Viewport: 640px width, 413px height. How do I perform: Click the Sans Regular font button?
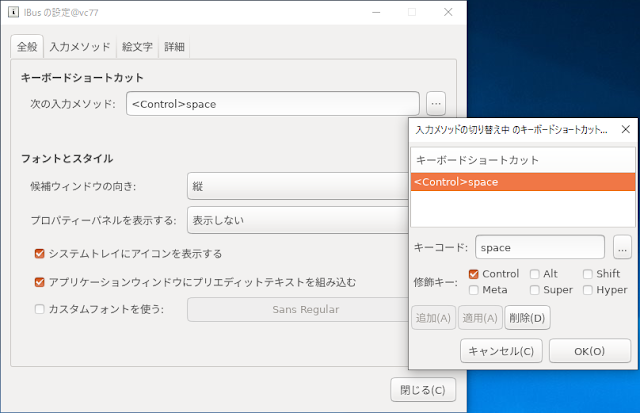[298, 309]
